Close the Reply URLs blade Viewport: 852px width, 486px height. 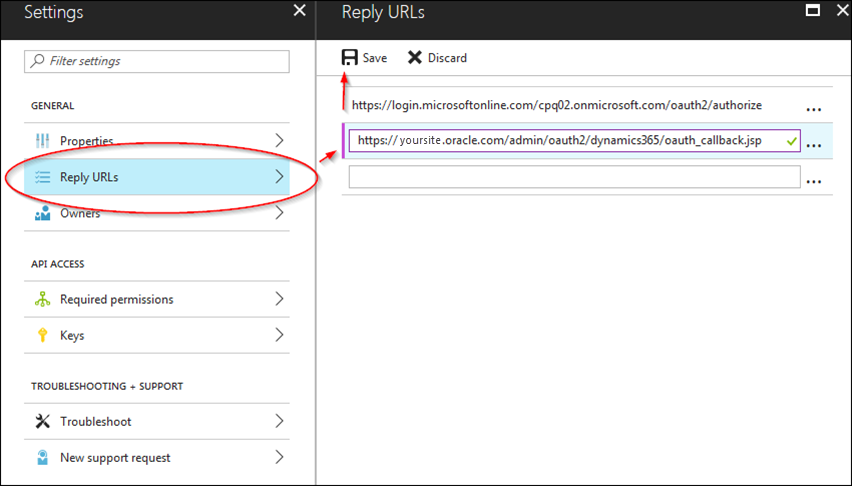pyautogui.click(x=843, y=10)
